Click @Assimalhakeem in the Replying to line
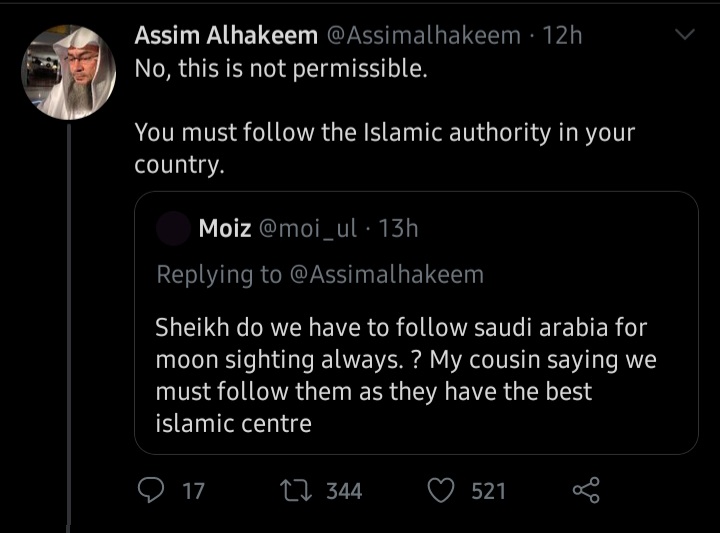720x533 pixels. pos(386,275)
